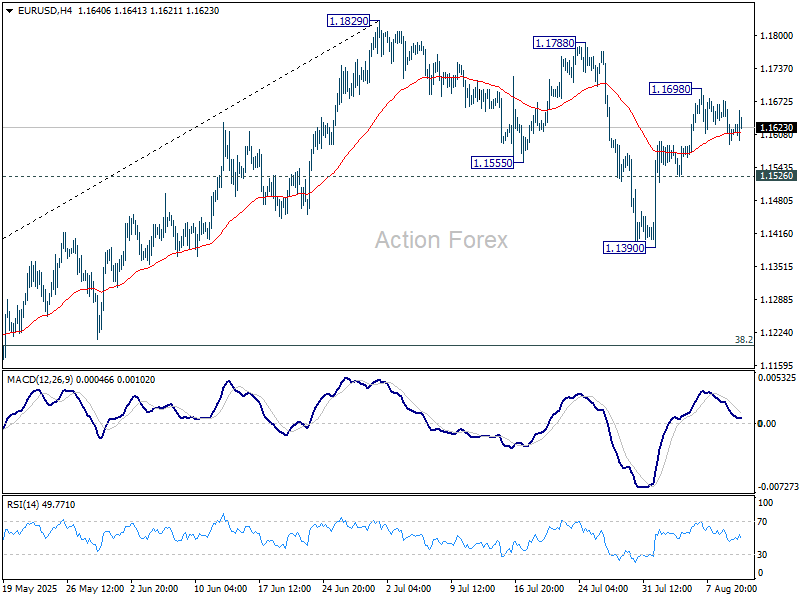This screenshot has height=600, width=800.
Task: Click the current price tag 1.16230
Action: [x=776, y=128]
